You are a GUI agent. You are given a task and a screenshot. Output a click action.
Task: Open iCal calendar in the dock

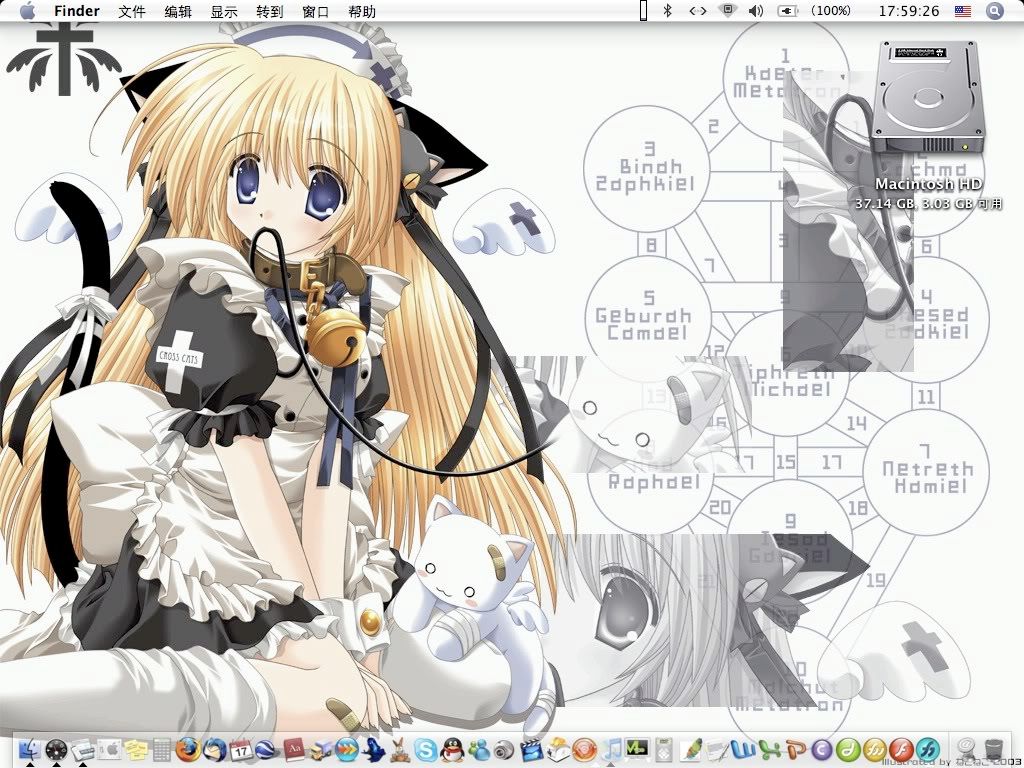(x=241, y=749)
